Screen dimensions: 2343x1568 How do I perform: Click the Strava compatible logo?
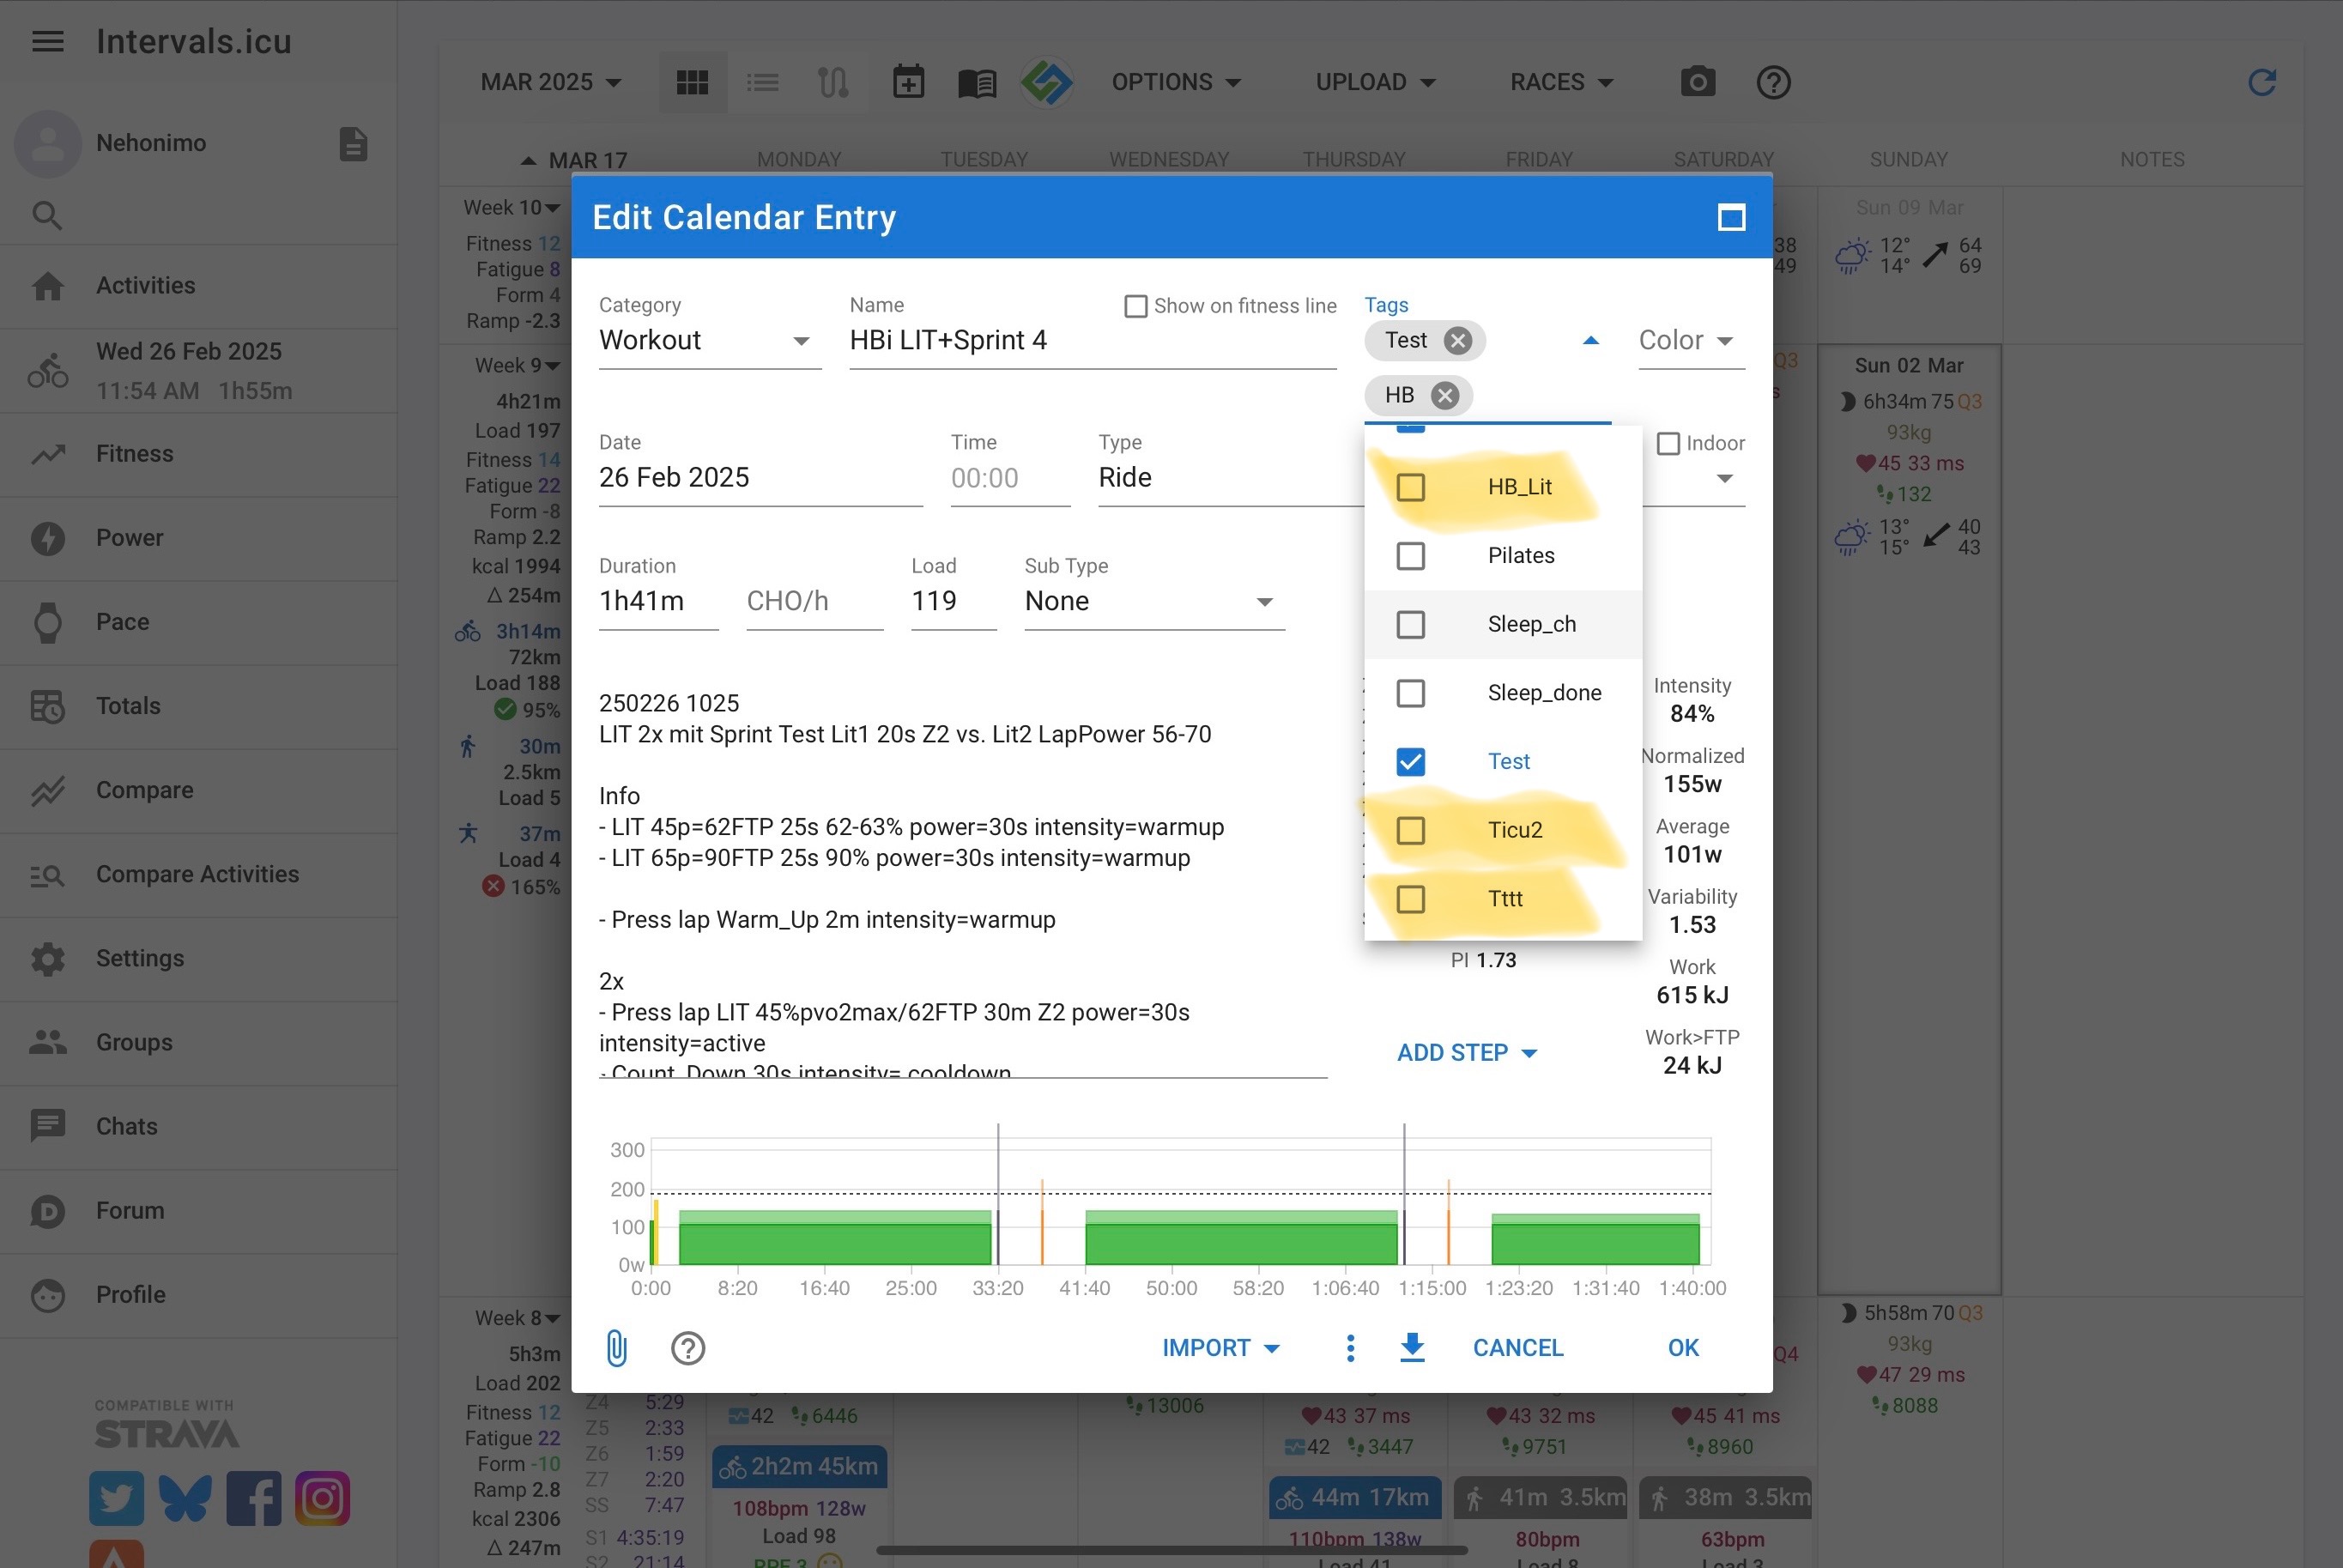pyautogui.click(x=166, y=1424)
